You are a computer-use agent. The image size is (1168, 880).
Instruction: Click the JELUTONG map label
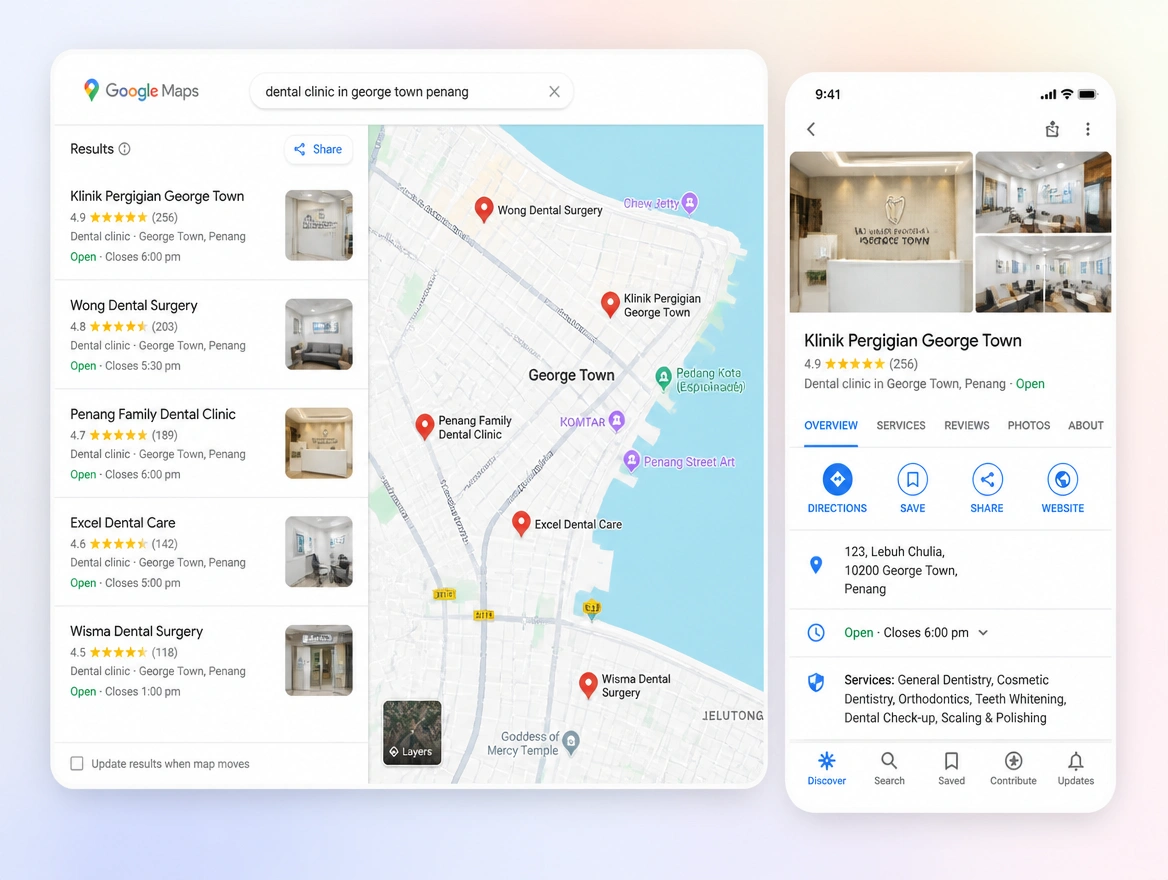tap(733, 715)
